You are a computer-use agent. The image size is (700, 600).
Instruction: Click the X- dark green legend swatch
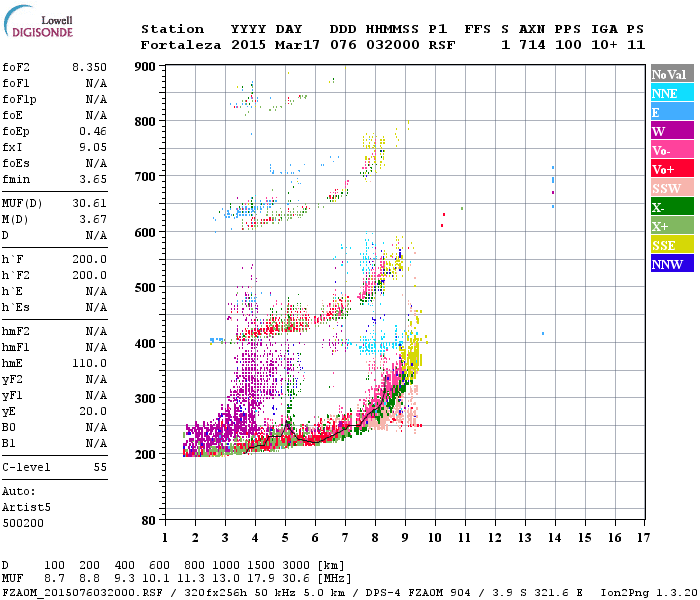point(672,207)
